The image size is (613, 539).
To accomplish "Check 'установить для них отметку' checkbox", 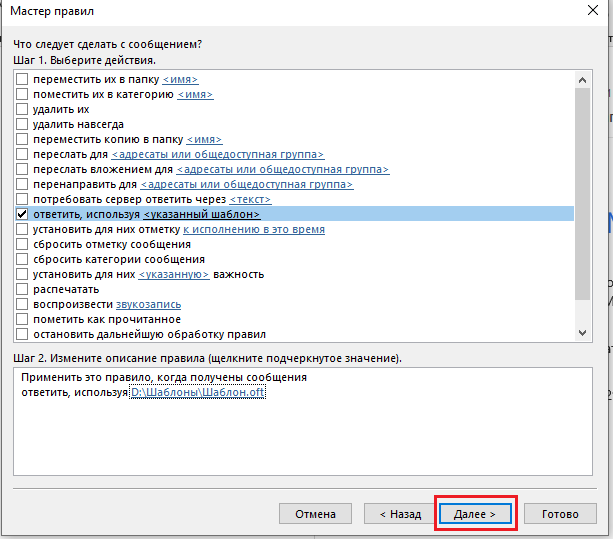I will [22, 229].
